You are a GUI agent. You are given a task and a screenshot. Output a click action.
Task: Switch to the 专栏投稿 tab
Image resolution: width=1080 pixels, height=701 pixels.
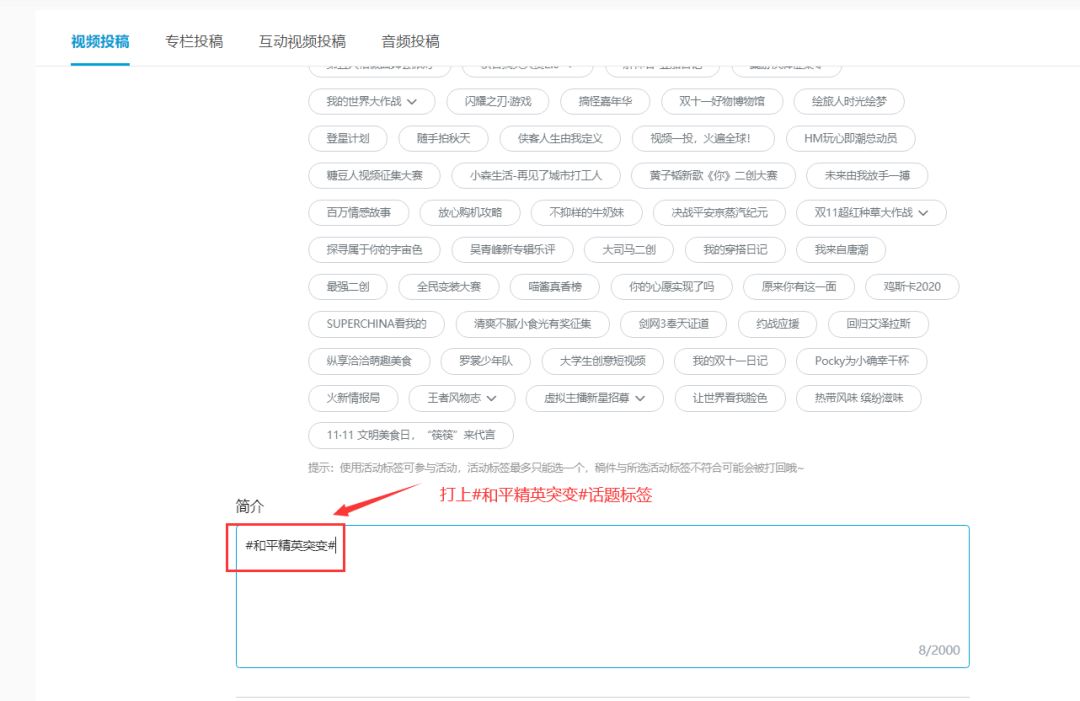click(x=194, y=41)
